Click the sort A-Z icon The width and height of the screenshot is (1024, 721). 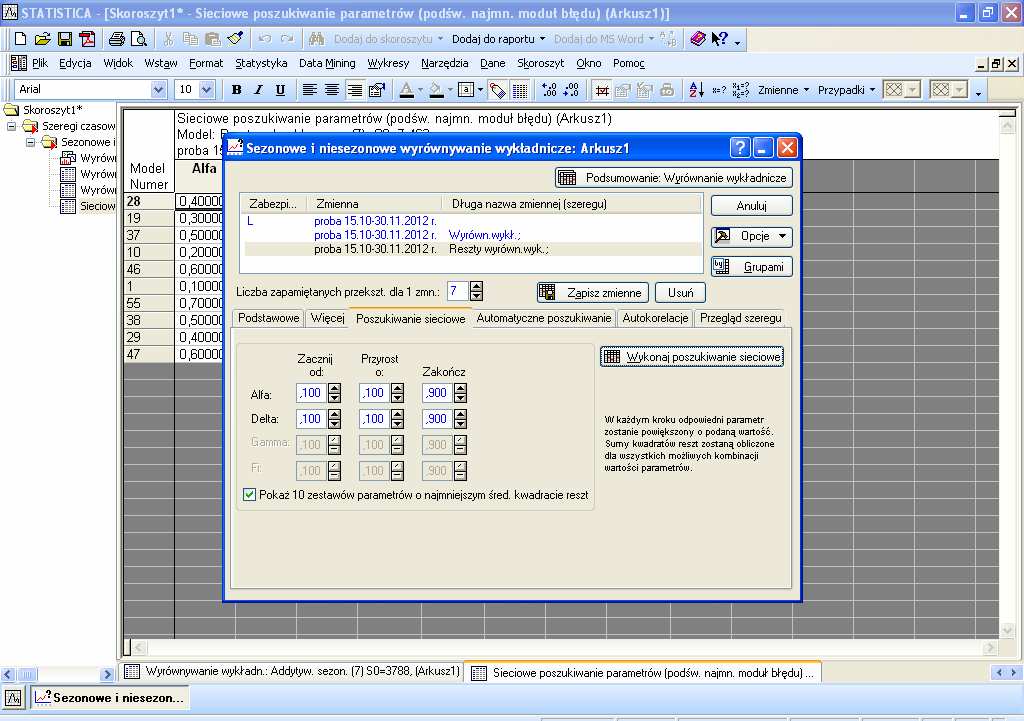coord(696,90)
